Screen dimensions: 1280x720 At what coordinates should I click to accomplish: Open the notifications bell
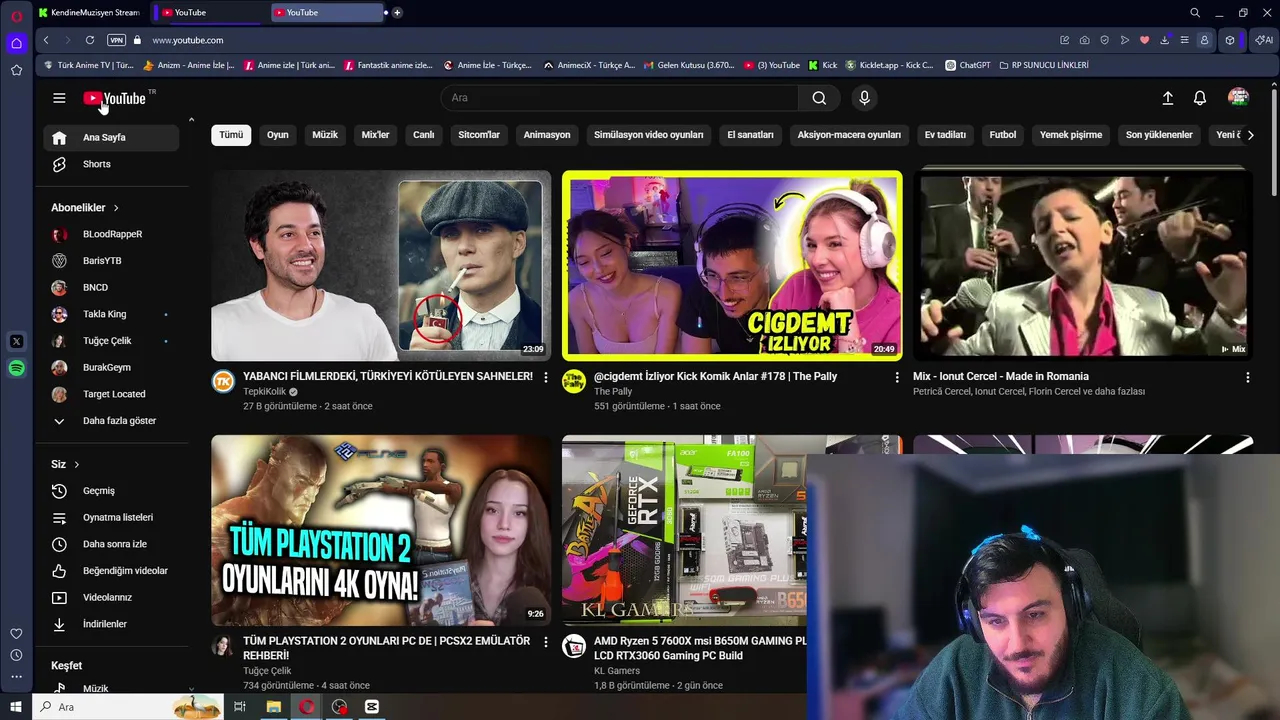pos(1199,98)
